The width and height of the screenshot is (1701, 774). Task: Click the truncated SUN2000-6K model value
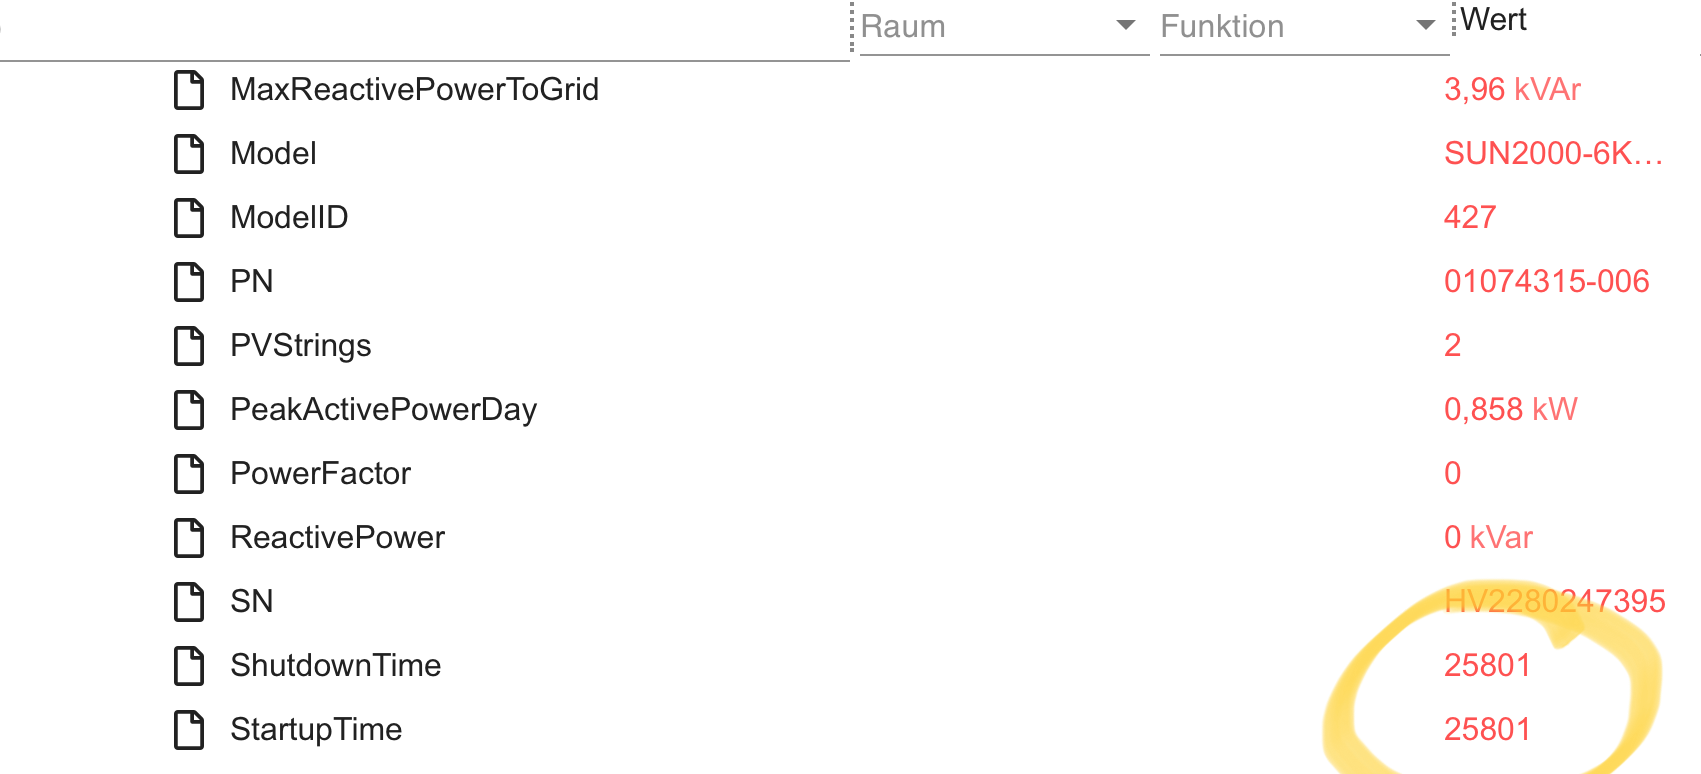(1553, 153)
